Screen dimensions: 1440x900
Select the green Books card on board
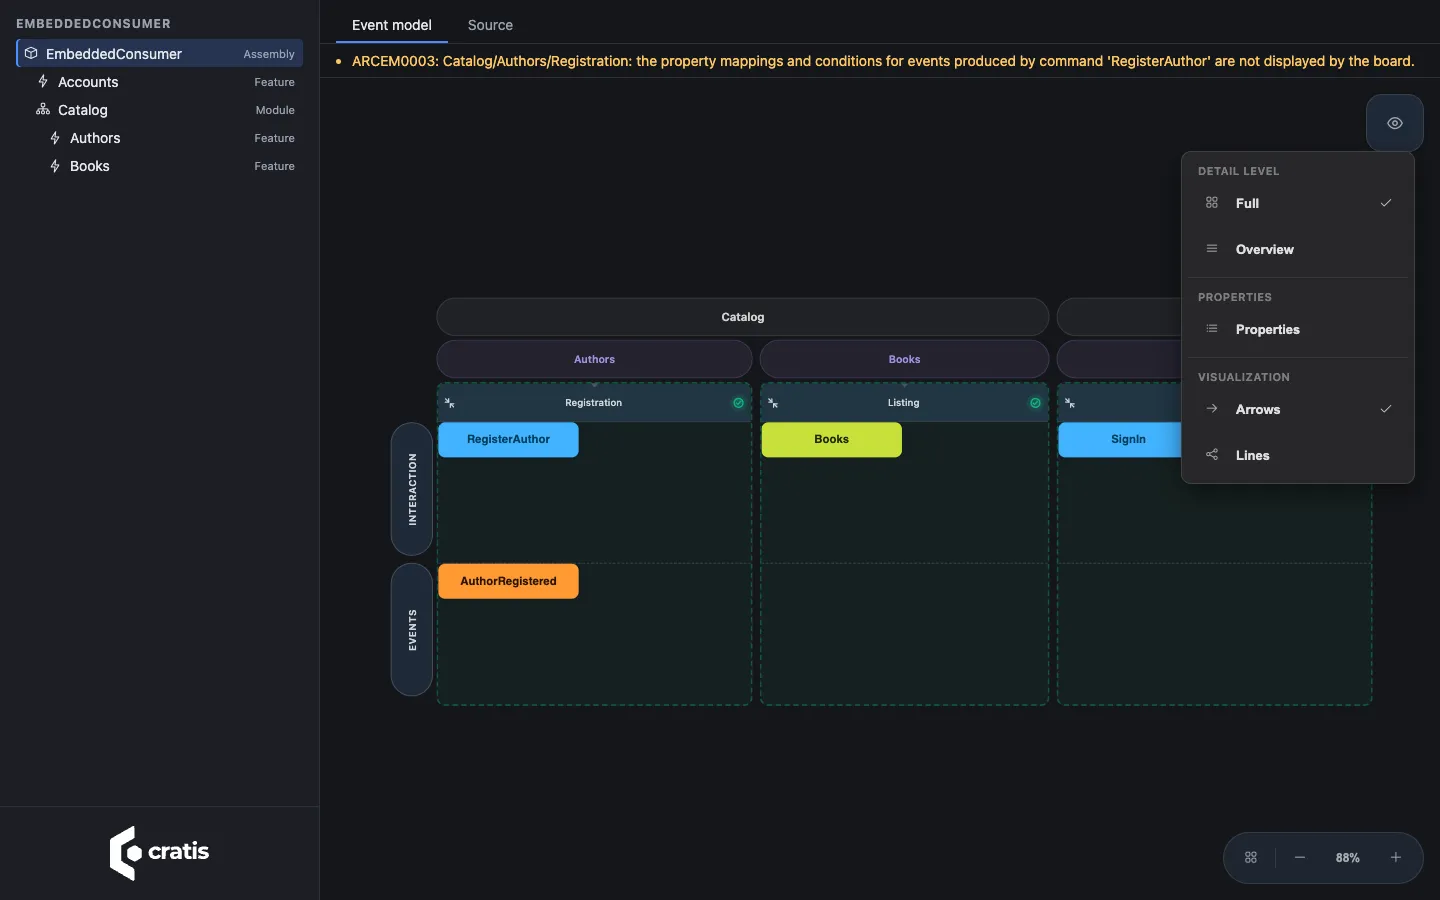coord(831,439)
